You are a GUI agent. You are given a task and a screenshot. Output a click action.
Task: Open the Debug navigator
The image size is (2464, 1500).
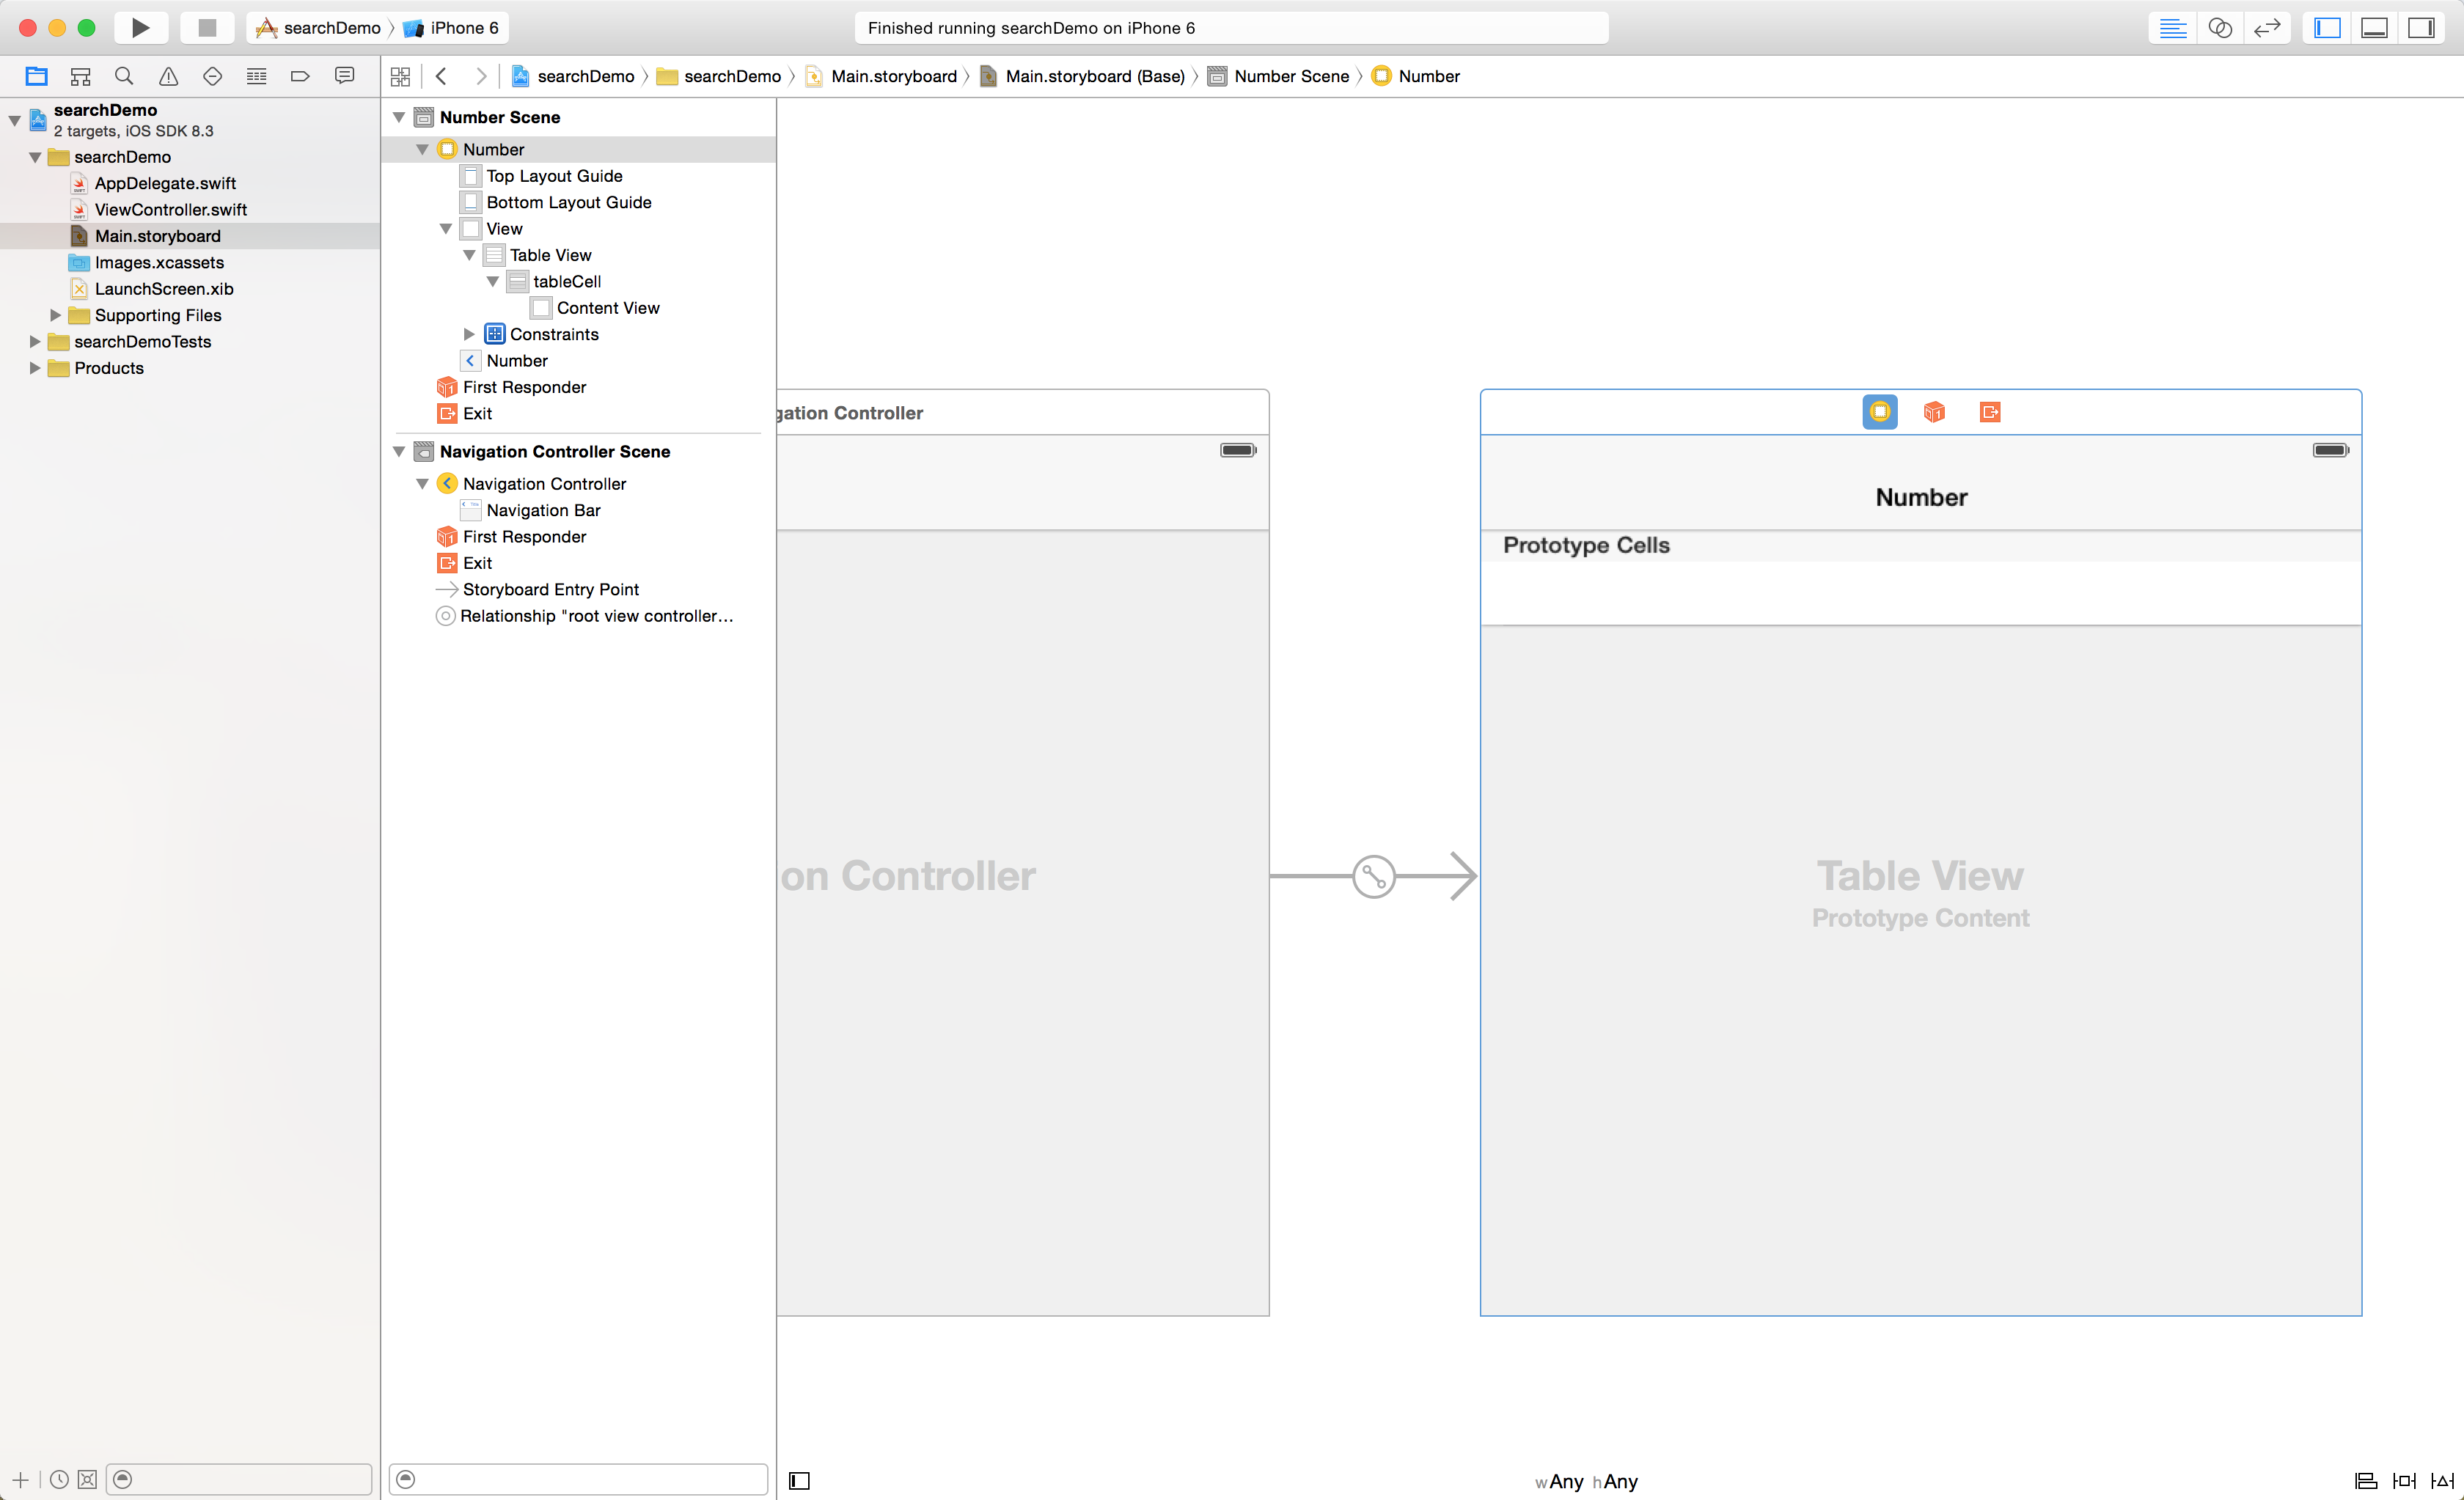pos(256,76)
